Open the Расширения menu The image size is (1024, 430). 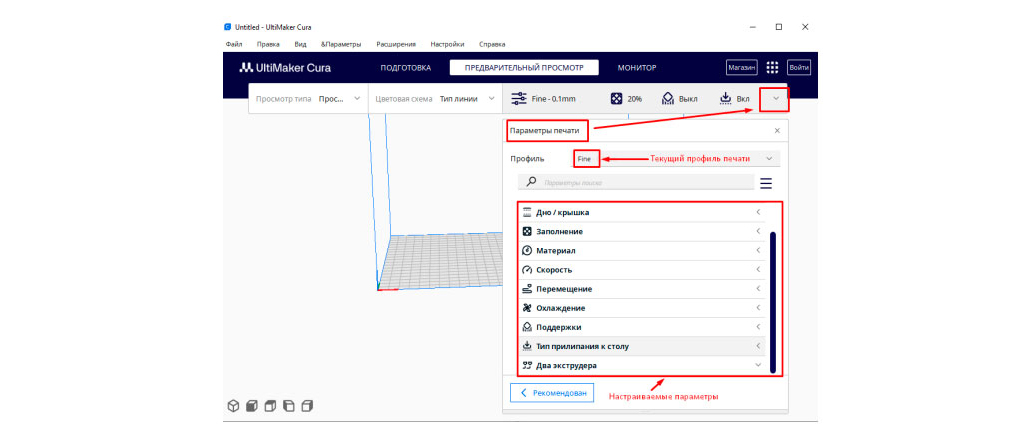[396, 44]
